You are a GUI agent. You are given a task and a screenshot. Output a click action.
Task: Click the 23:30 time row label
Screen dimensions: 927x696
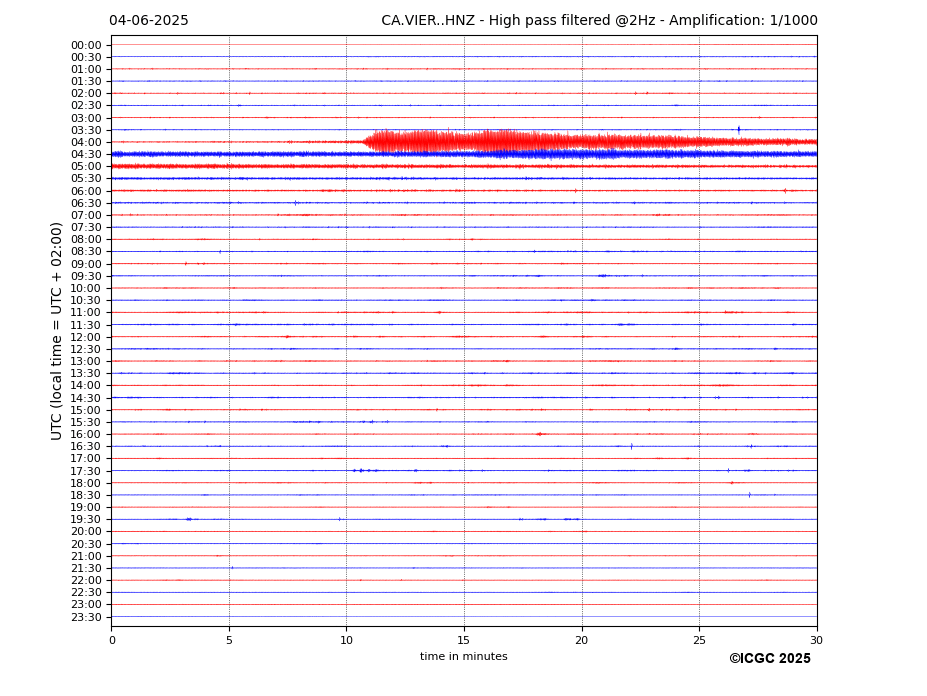[86, 617]
